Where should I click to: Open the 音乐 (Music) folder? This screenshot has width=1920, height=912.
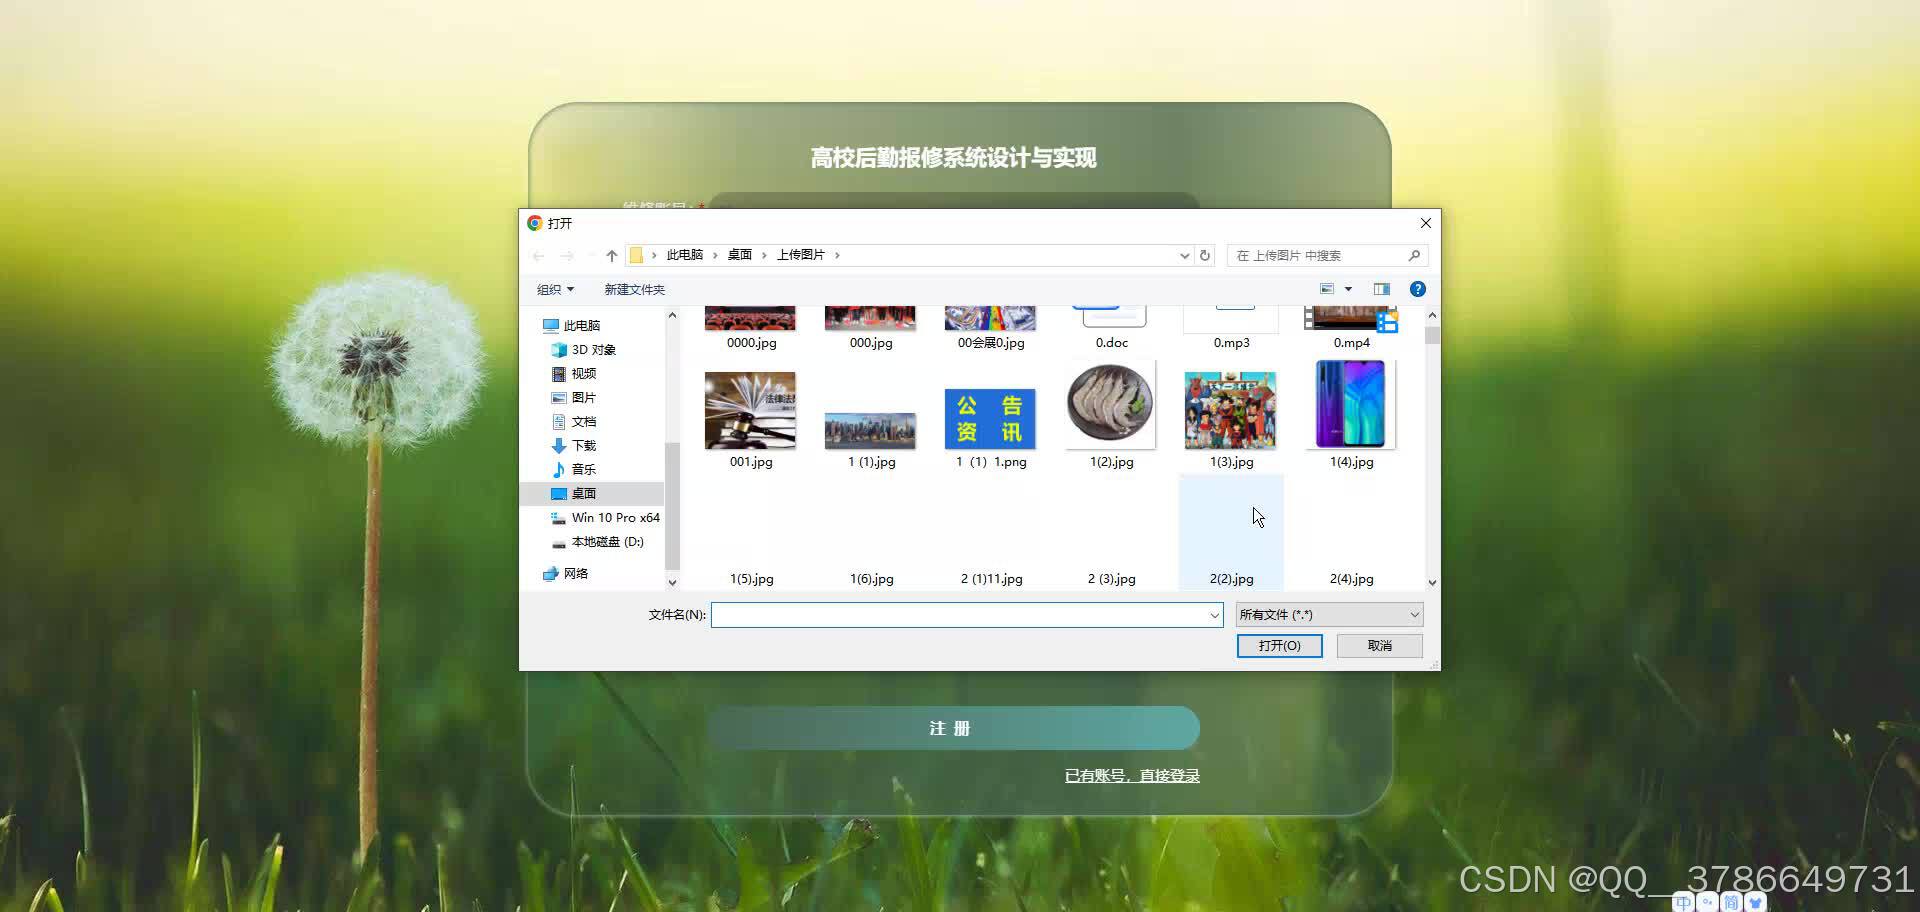583,469
